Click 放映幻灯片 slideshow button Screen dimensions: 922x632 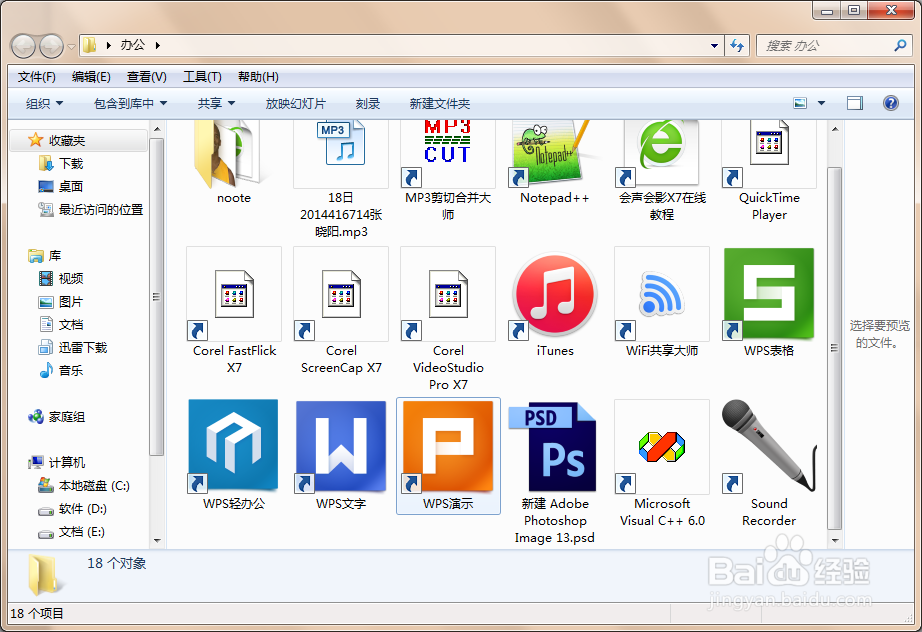(x=295, y=103)
